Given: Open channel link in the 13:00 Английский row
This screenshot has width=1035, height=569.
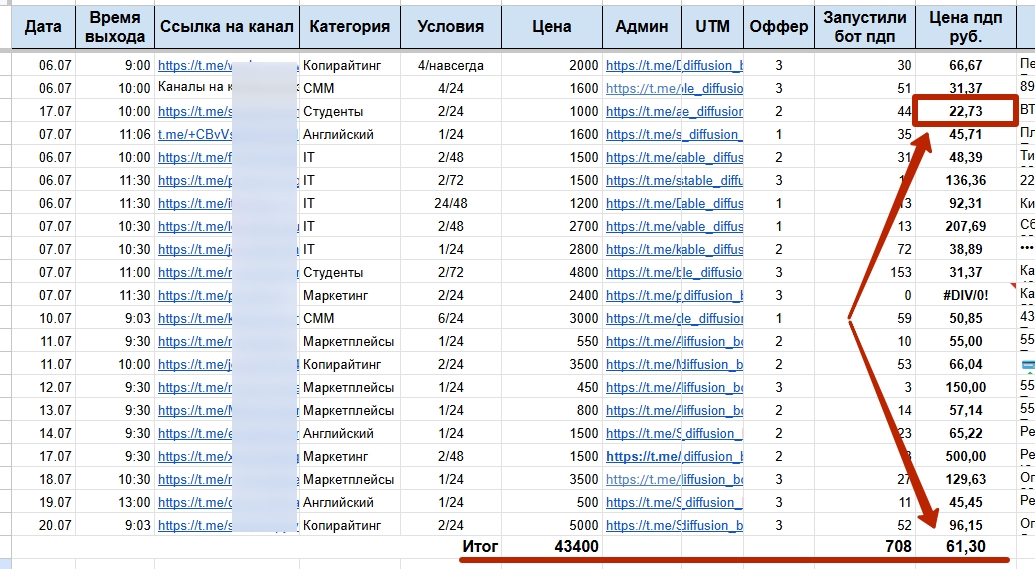Looking at the screenshot, I should pyautogui.click(x=195, y=502).
